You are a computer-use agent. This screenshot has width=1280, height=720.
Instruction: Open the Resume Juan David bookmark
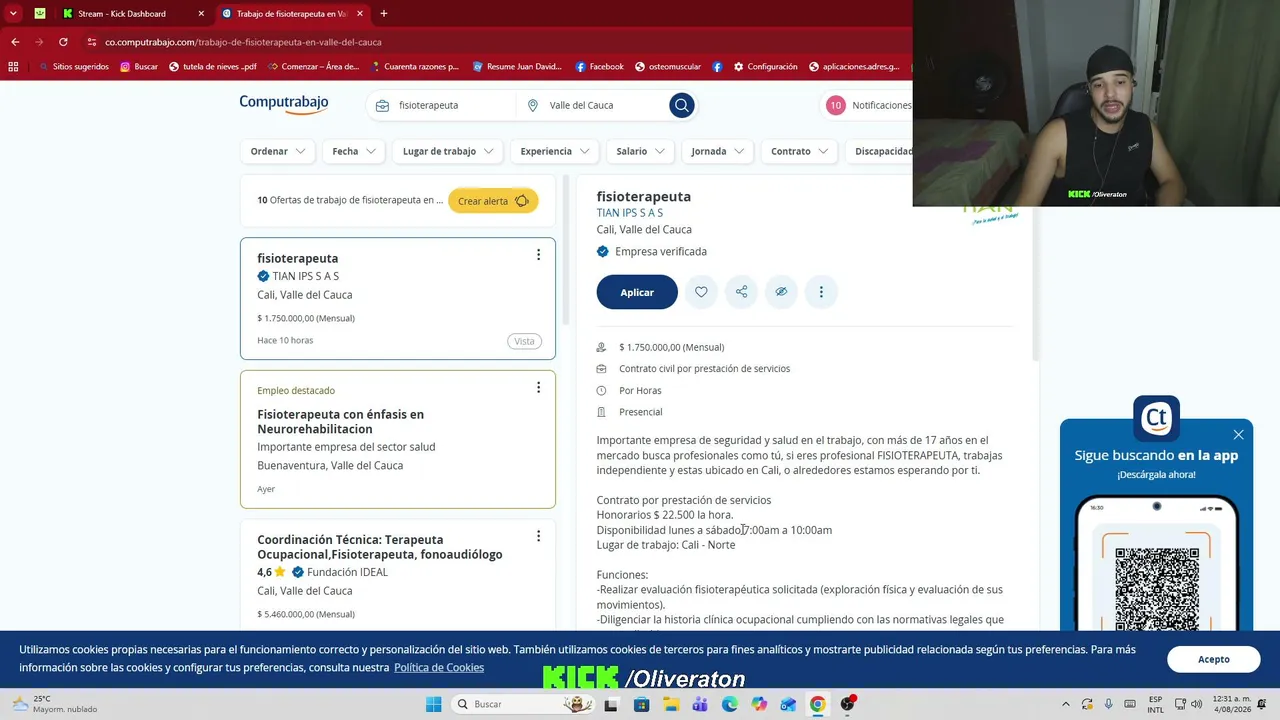(x=517, y=67)
